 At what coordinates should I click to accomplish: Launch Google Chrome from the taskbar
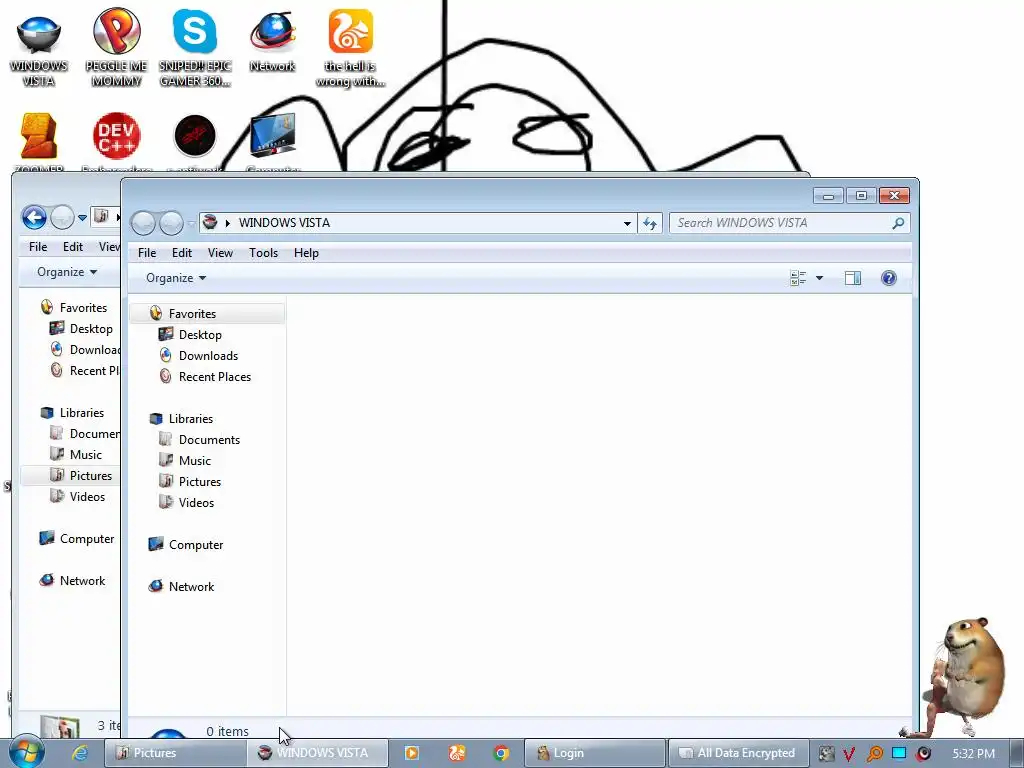501,753
